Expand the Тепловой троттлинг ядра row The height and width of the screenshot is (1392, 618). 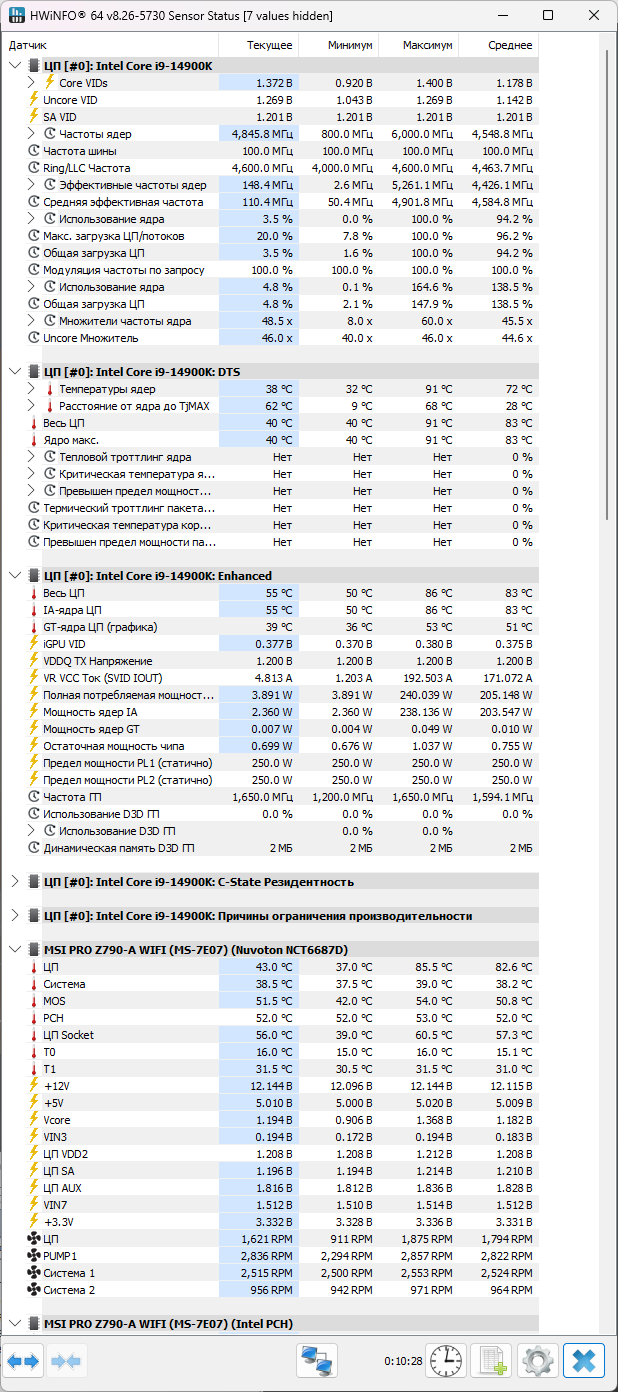point(32,457)
